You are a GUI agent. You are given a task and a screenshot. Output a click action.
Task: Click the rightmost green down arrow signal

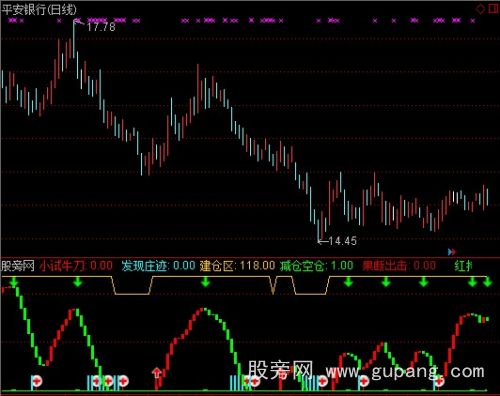(487, 282)
